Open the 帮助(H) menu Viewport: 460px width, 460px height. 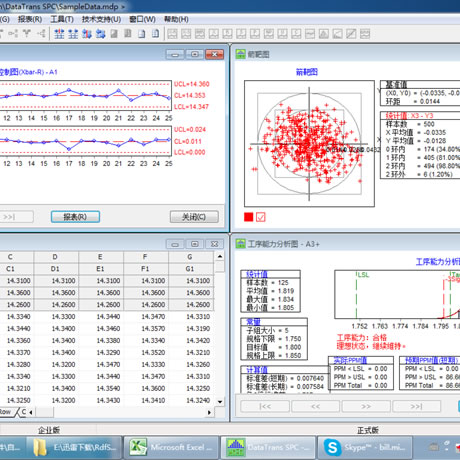tap(176, 19)
